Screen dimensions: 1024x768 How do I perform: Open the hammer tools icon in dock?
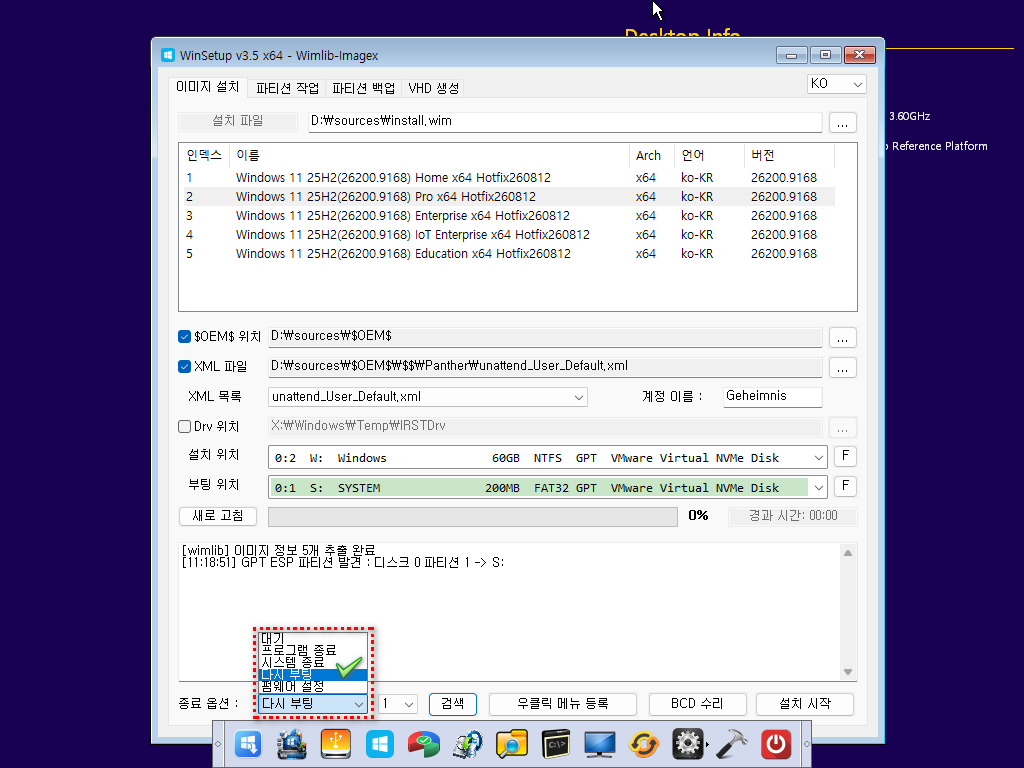pyautogui.click(x=731, y=744)
